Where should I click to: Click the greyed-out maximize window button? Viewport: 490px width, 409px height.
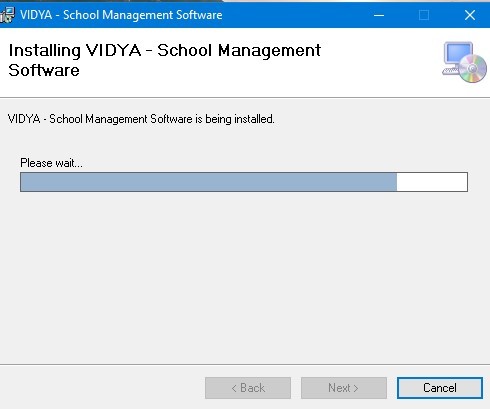click(424, 15)
